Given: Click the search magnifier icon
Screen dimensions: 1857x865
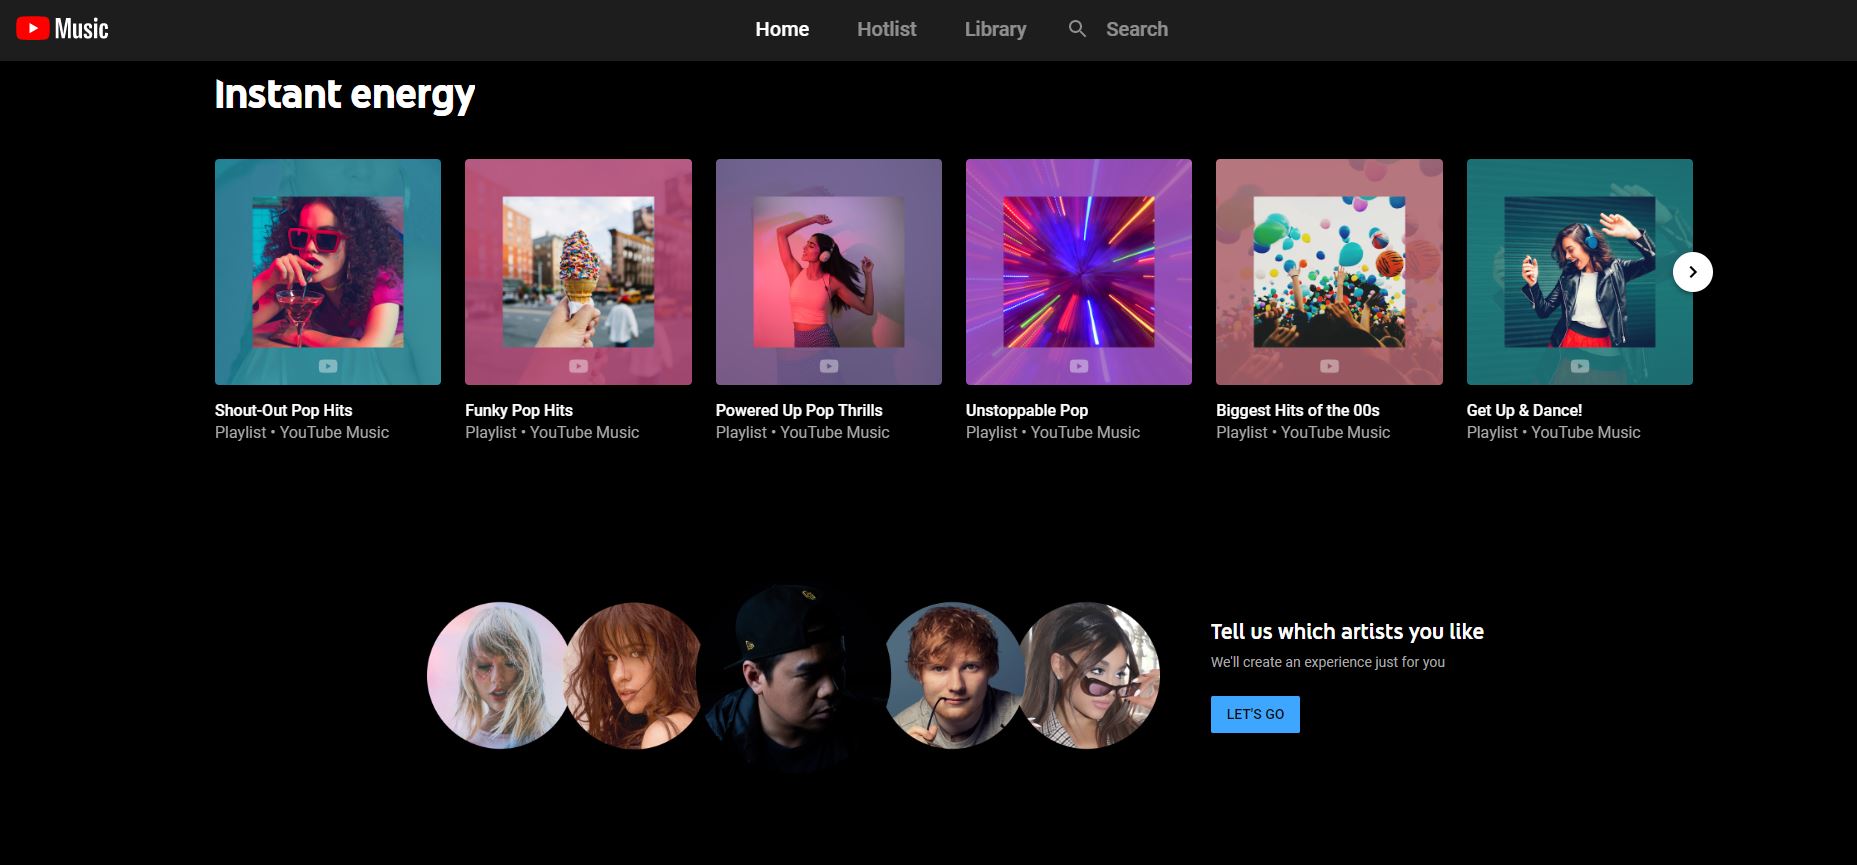Looking at the screenshot, I should [x=1077, y=29].
